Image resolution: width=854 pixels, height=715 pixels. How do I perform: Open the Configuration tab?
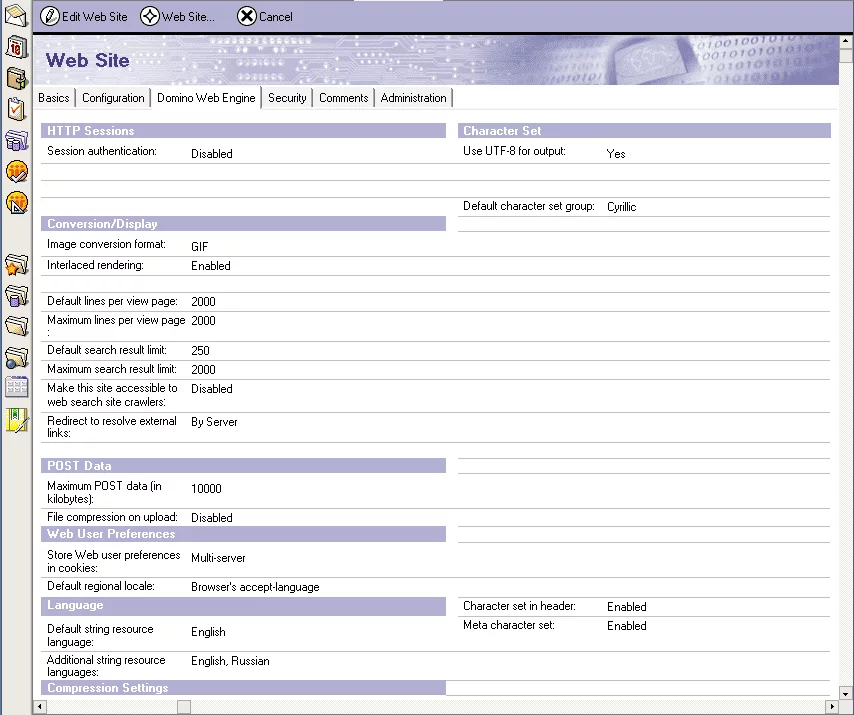[113, 98]
